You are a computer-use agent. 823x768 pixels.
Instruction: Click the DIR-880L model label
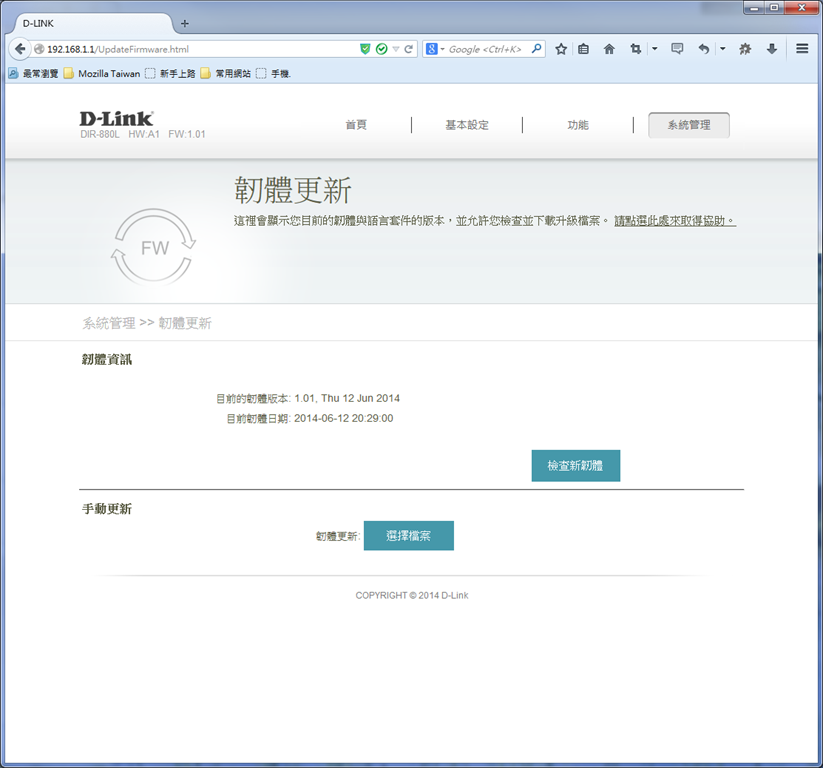100,134
